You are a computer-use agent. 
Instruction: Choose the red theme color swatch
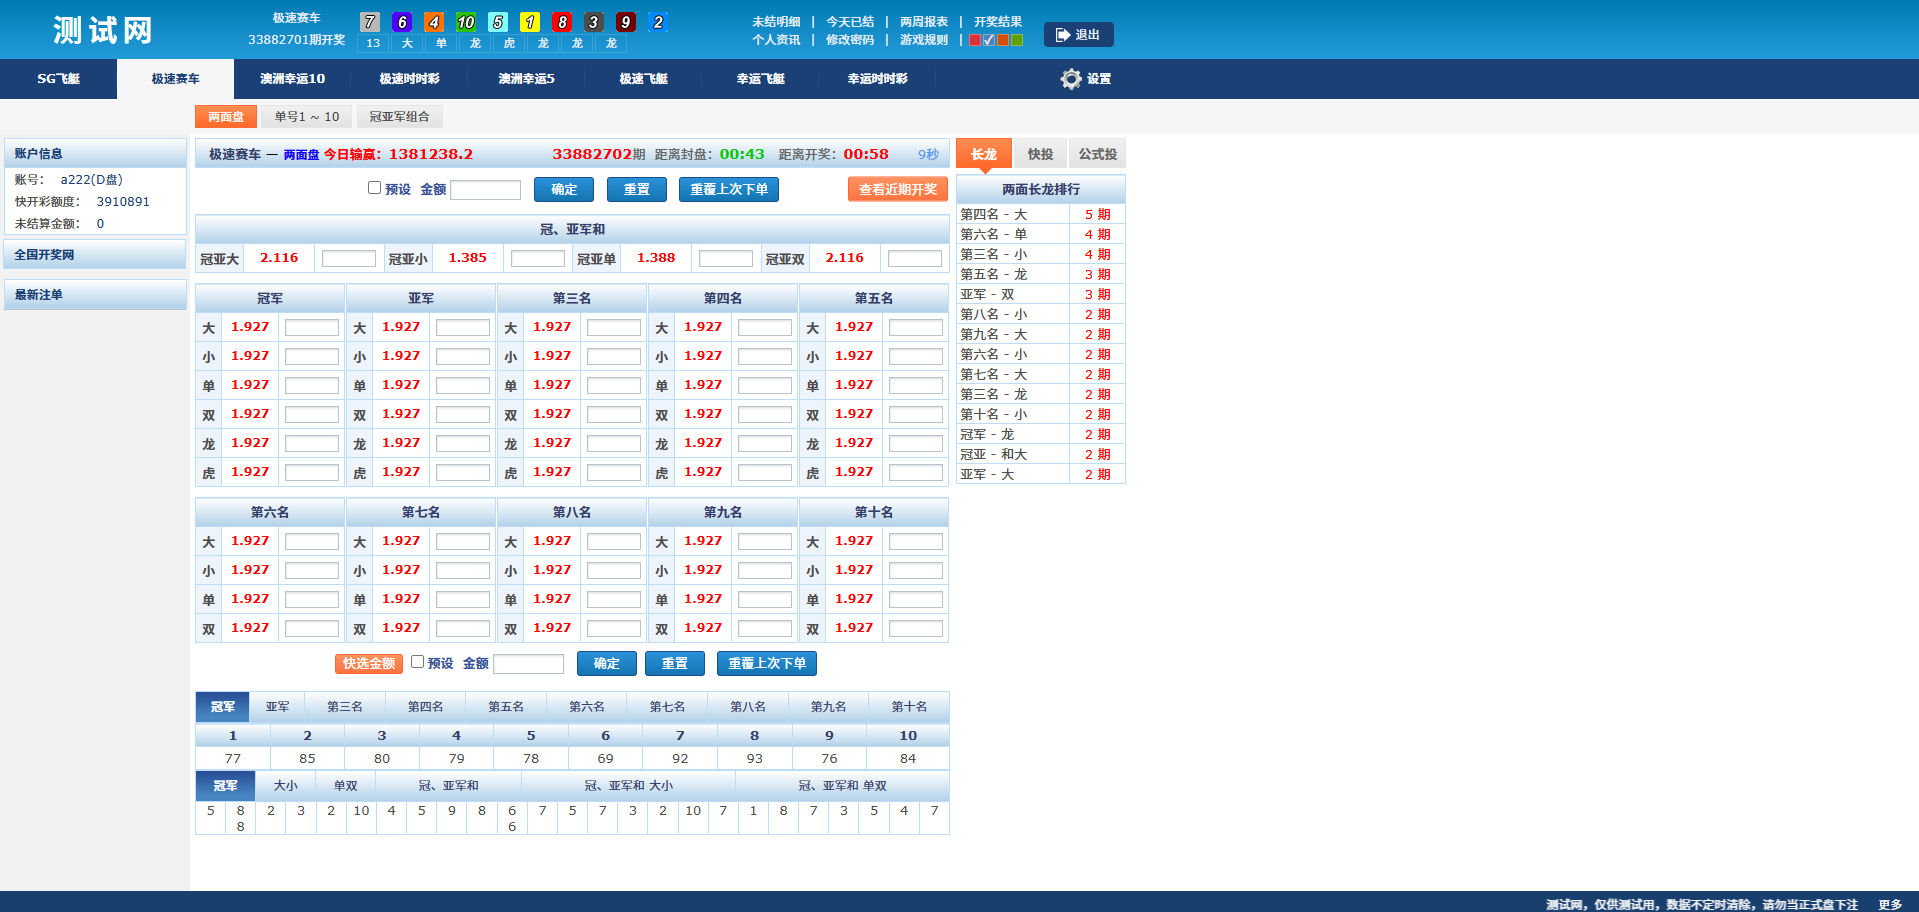(975, 40)
